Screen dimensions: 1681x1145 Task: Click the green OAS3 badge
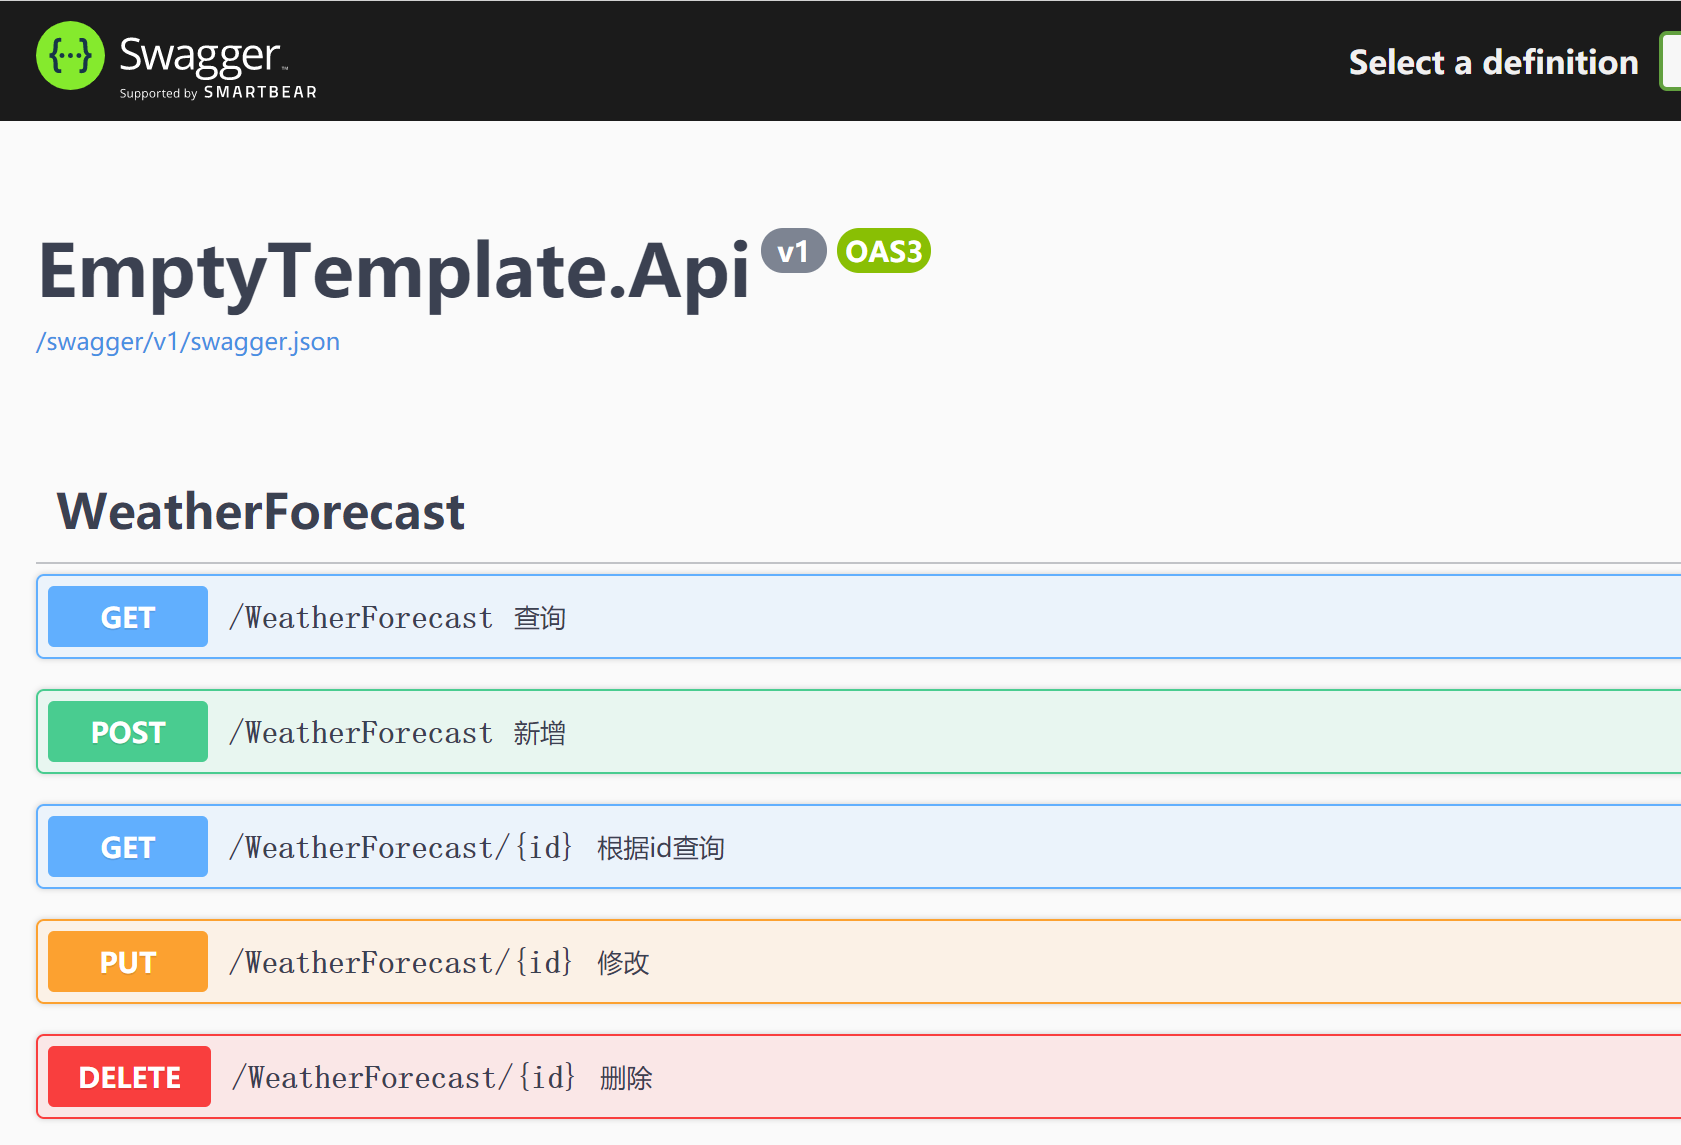pos(884,251)
